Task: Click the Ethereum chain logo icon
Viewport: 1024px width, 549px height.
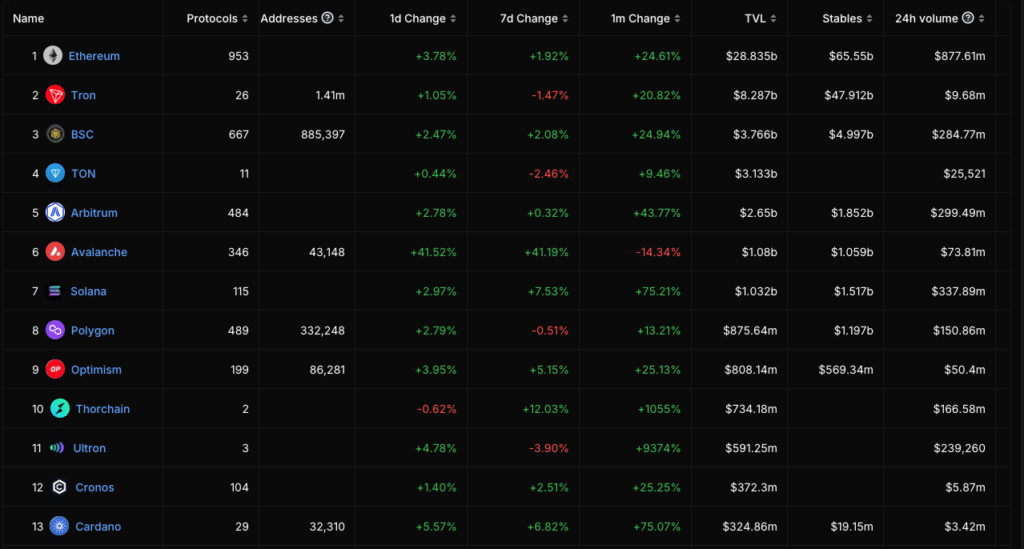Action: point(52,56)
